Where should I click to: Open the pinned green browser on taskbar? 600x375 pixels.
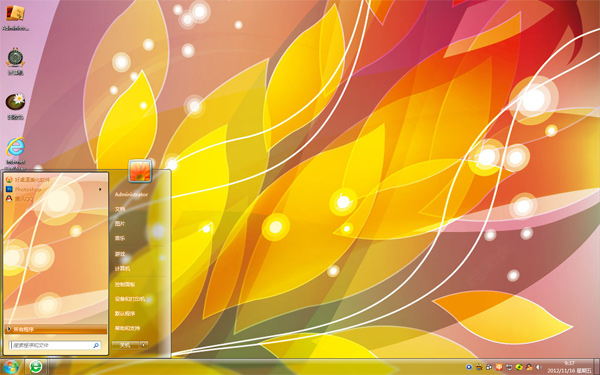[36, 367]
